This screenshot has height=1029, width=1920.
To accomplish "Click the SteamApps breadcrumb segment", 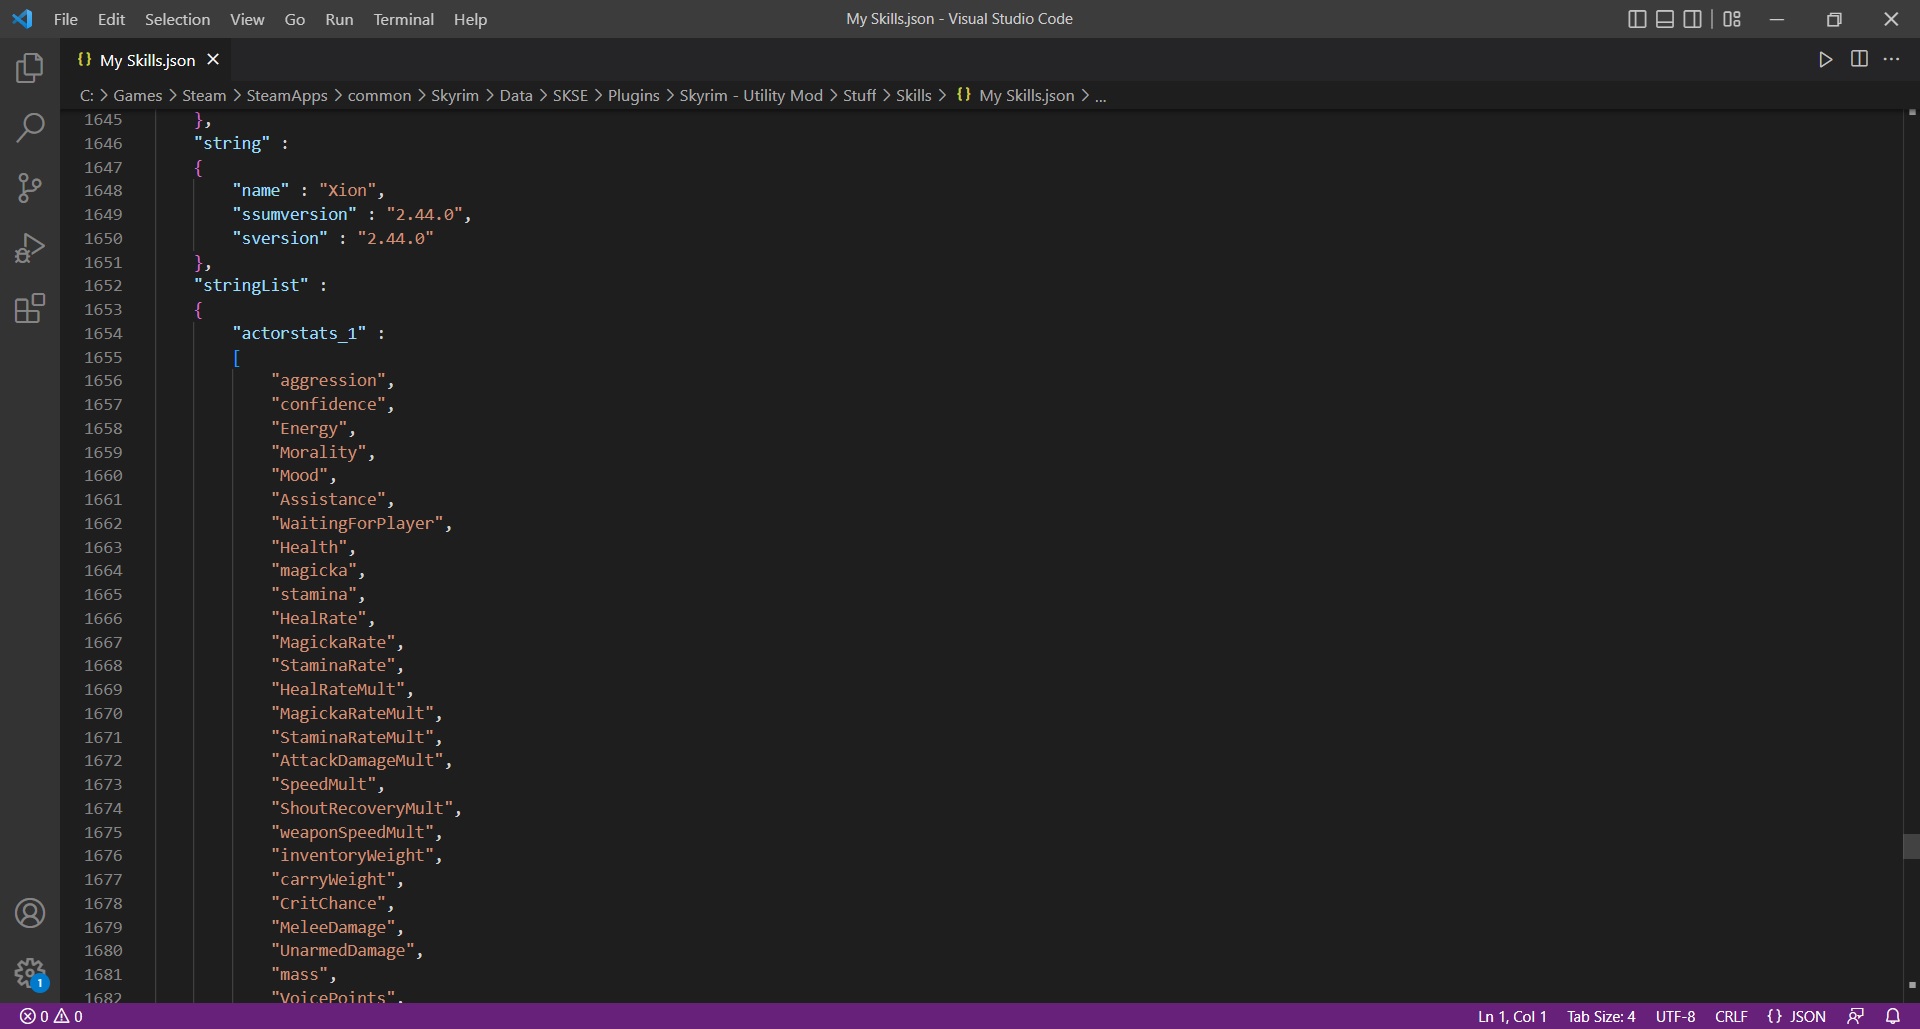I will [x=287, y=95].
